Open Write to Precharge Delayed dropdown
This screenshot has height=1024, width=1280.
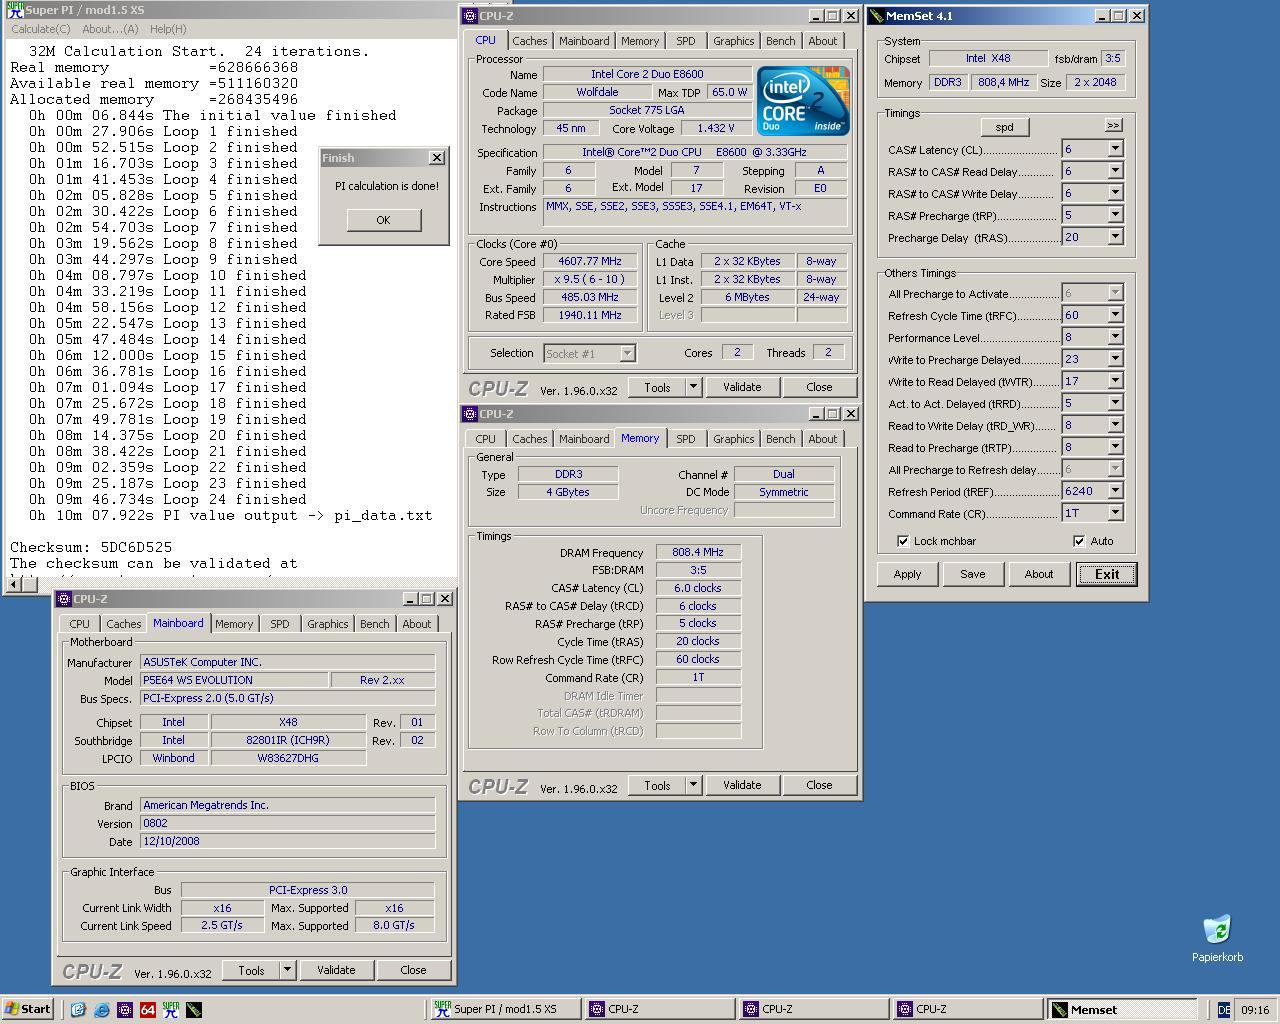pos(1115,359)
